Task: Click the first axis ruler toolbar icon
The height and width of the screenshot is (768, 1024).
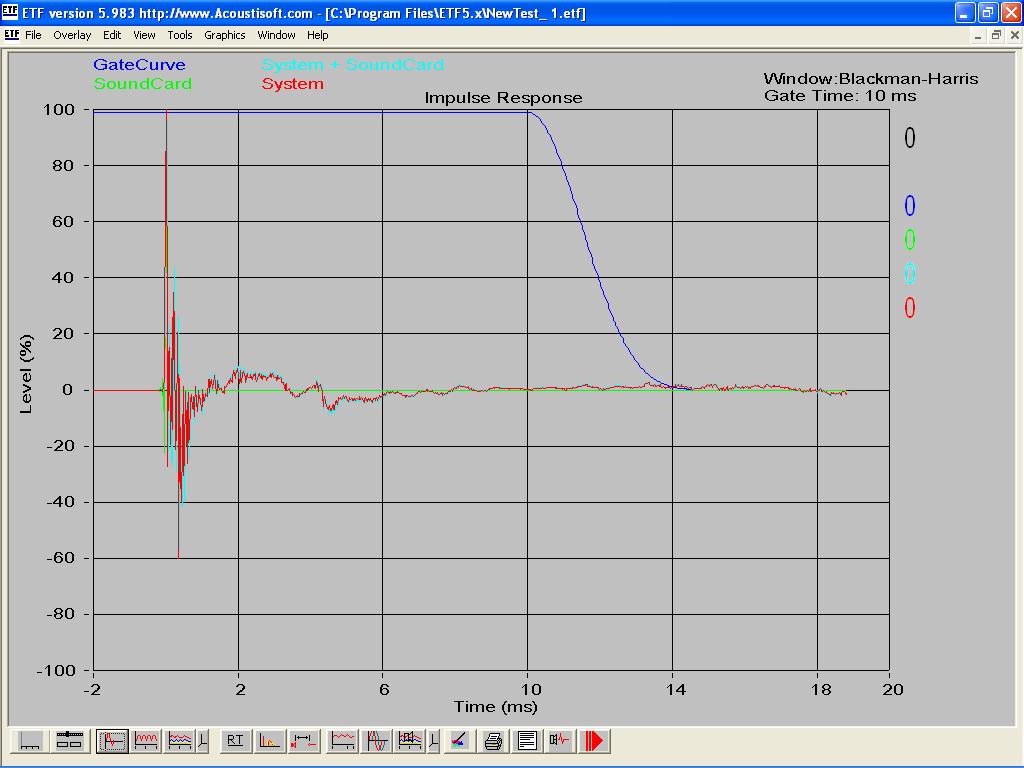Action: 31,741
